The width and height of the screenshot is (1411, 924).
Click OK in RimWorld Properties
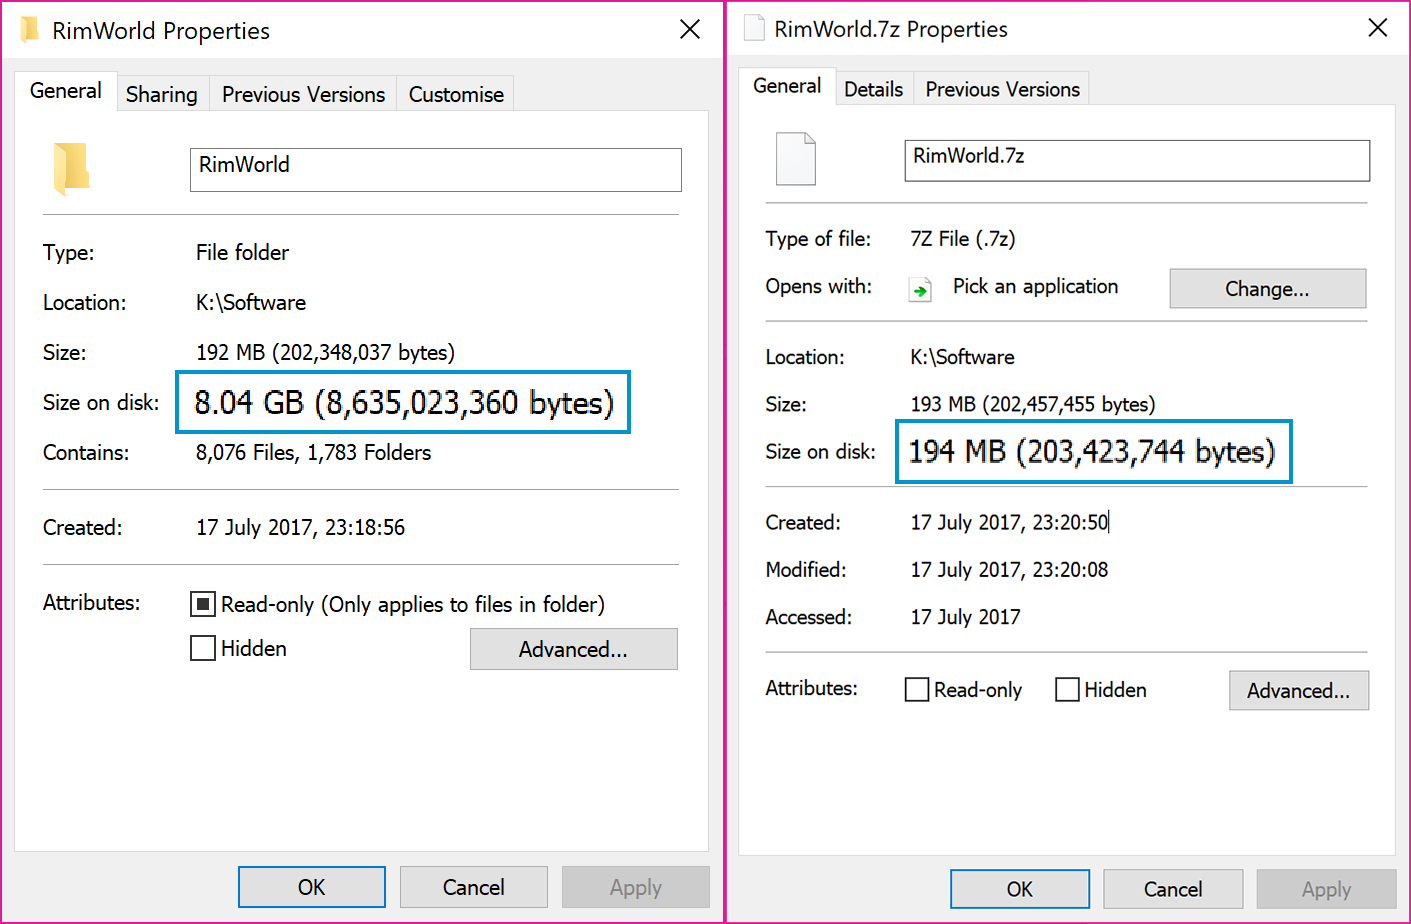[312, 887]
